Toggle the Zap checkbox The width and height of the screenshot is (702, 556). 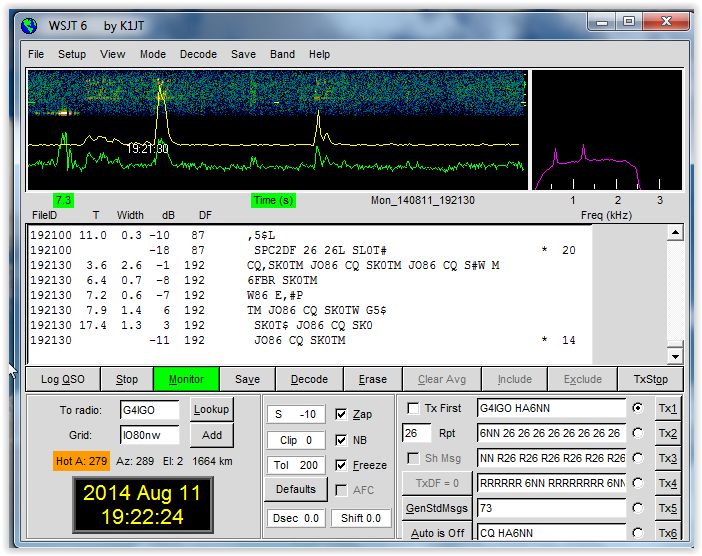pyautogui.click(x=341, y=414)
